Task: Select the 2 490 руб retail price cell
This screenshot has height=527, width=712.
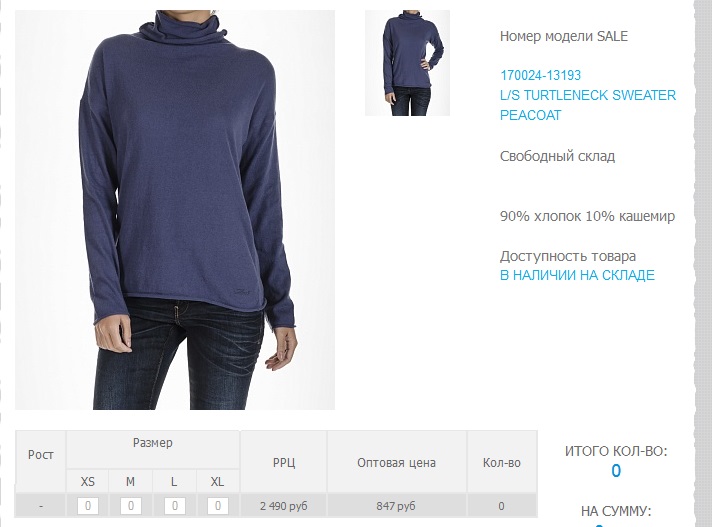Action: point(284,506)
